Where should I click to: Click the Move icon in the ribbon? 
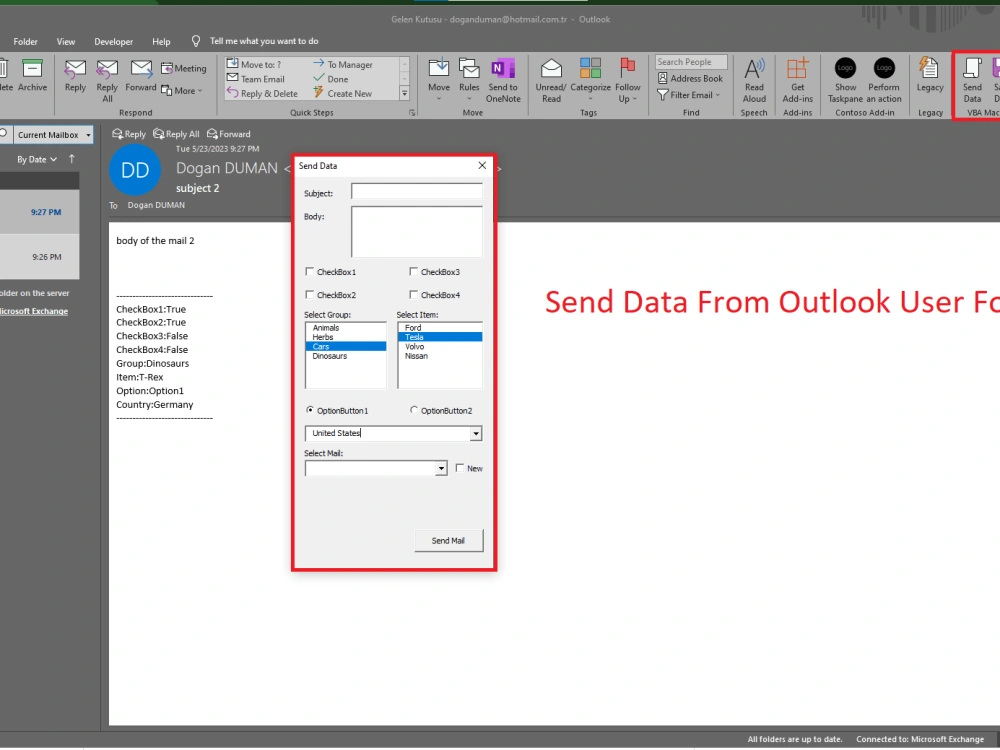click(438, 70)
